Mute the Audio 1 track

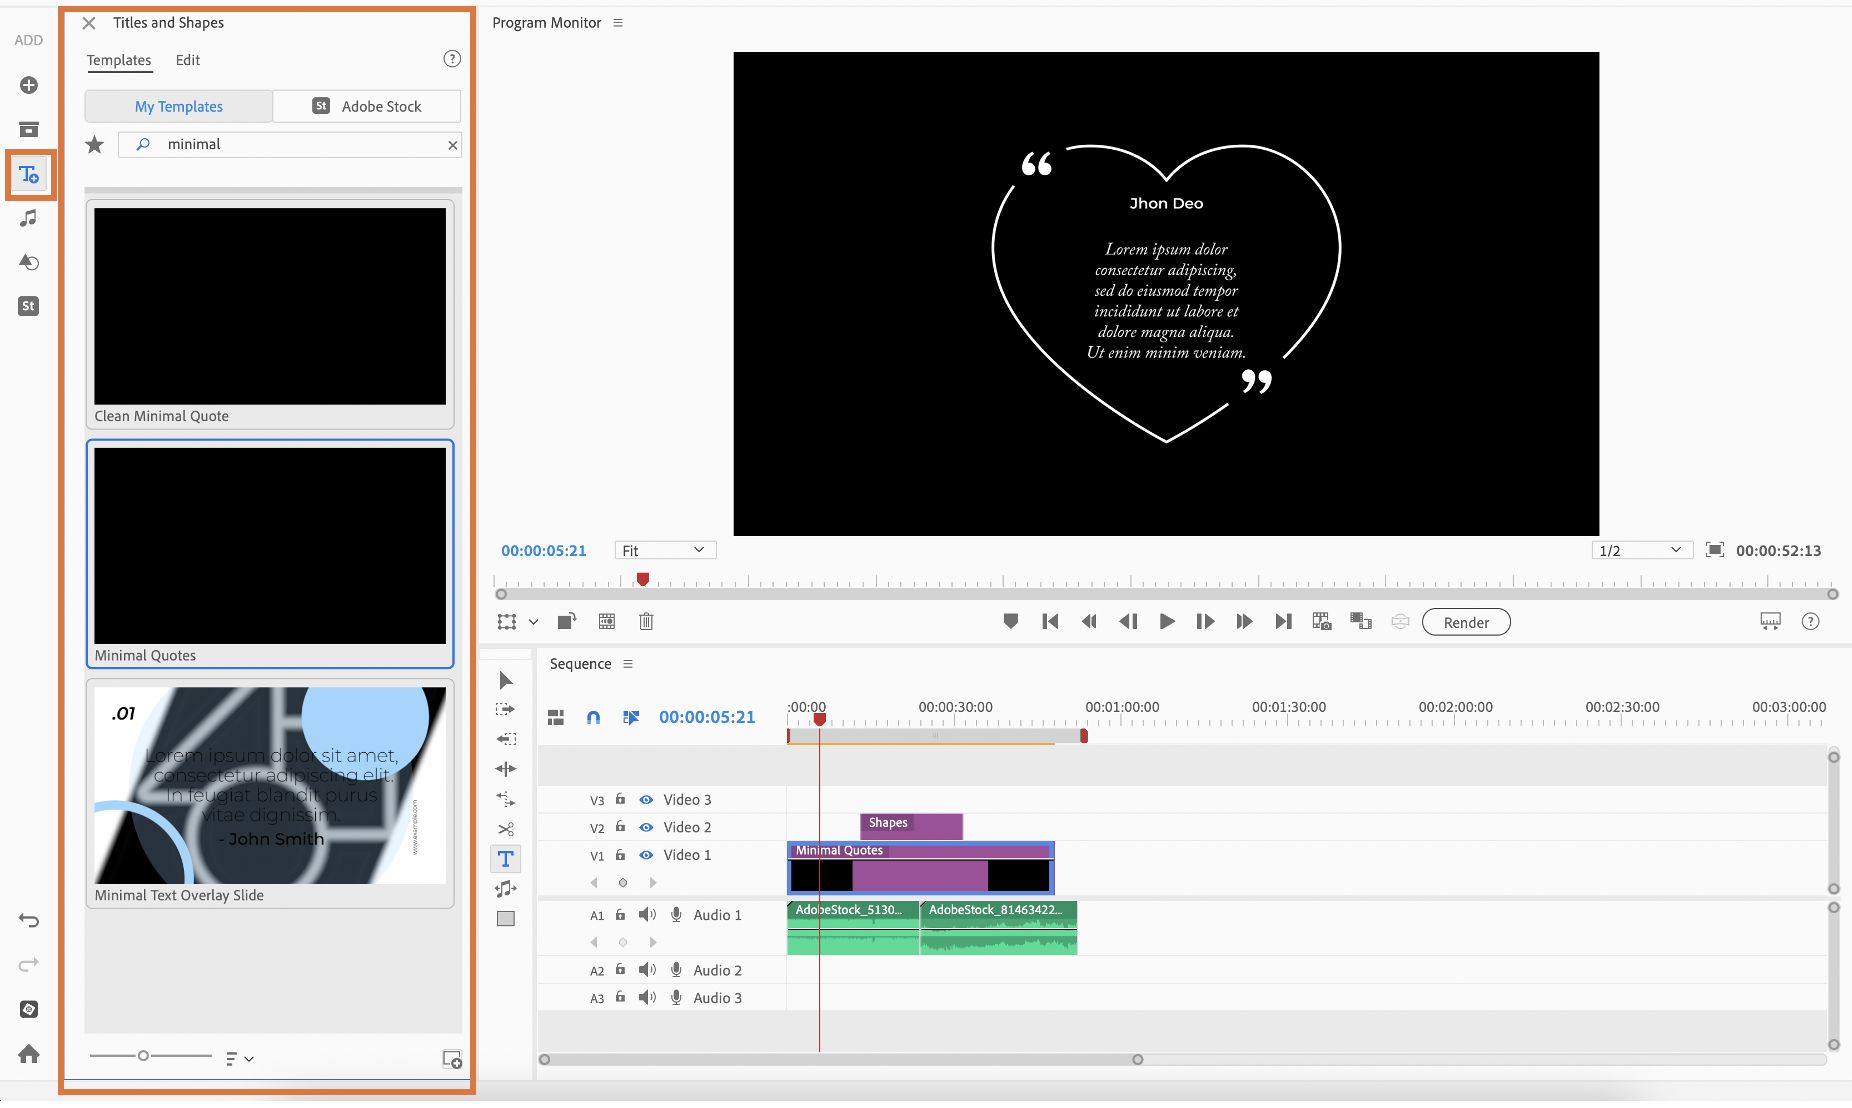[x=647, y=915]
